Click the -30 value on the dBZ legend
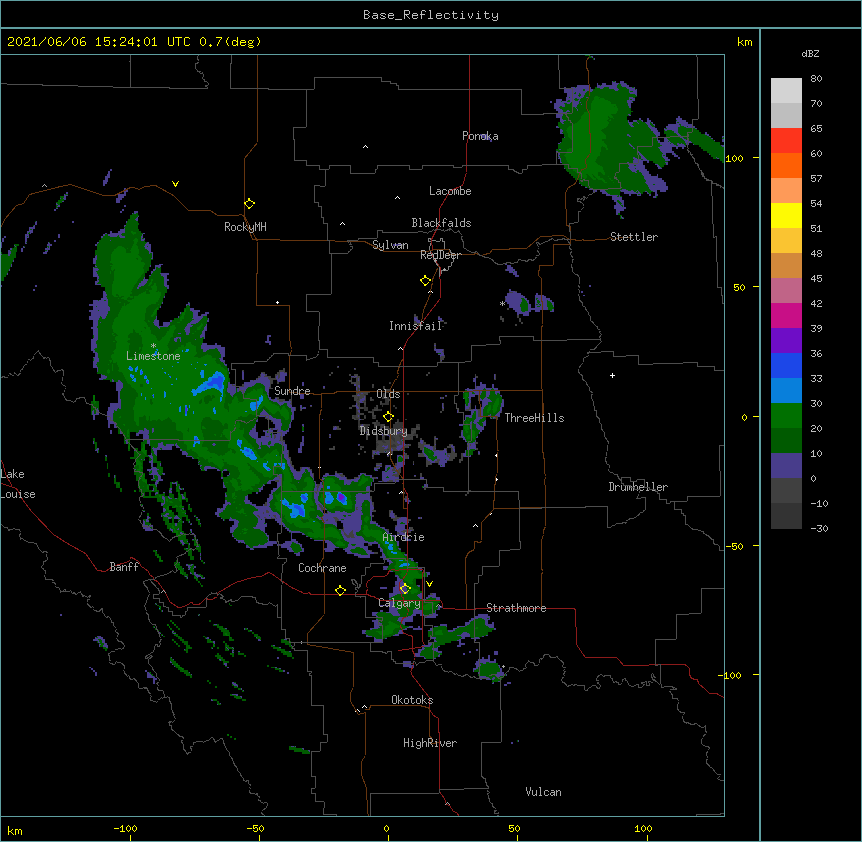 tap(819, 528)
